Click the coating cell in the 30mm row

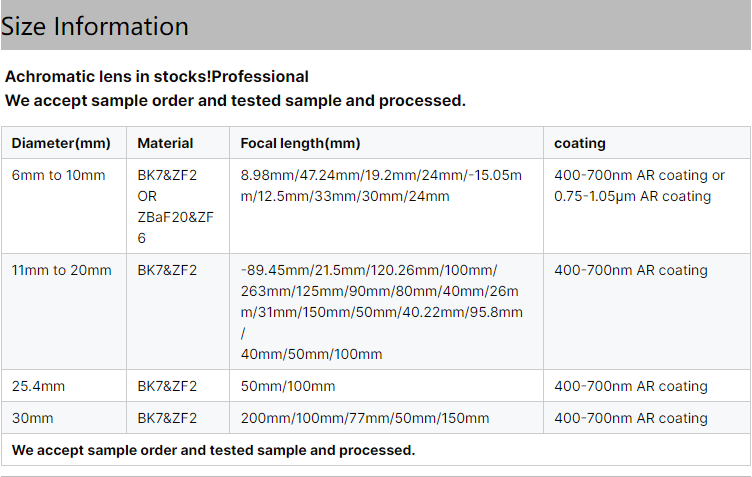[x=630, y=418]
